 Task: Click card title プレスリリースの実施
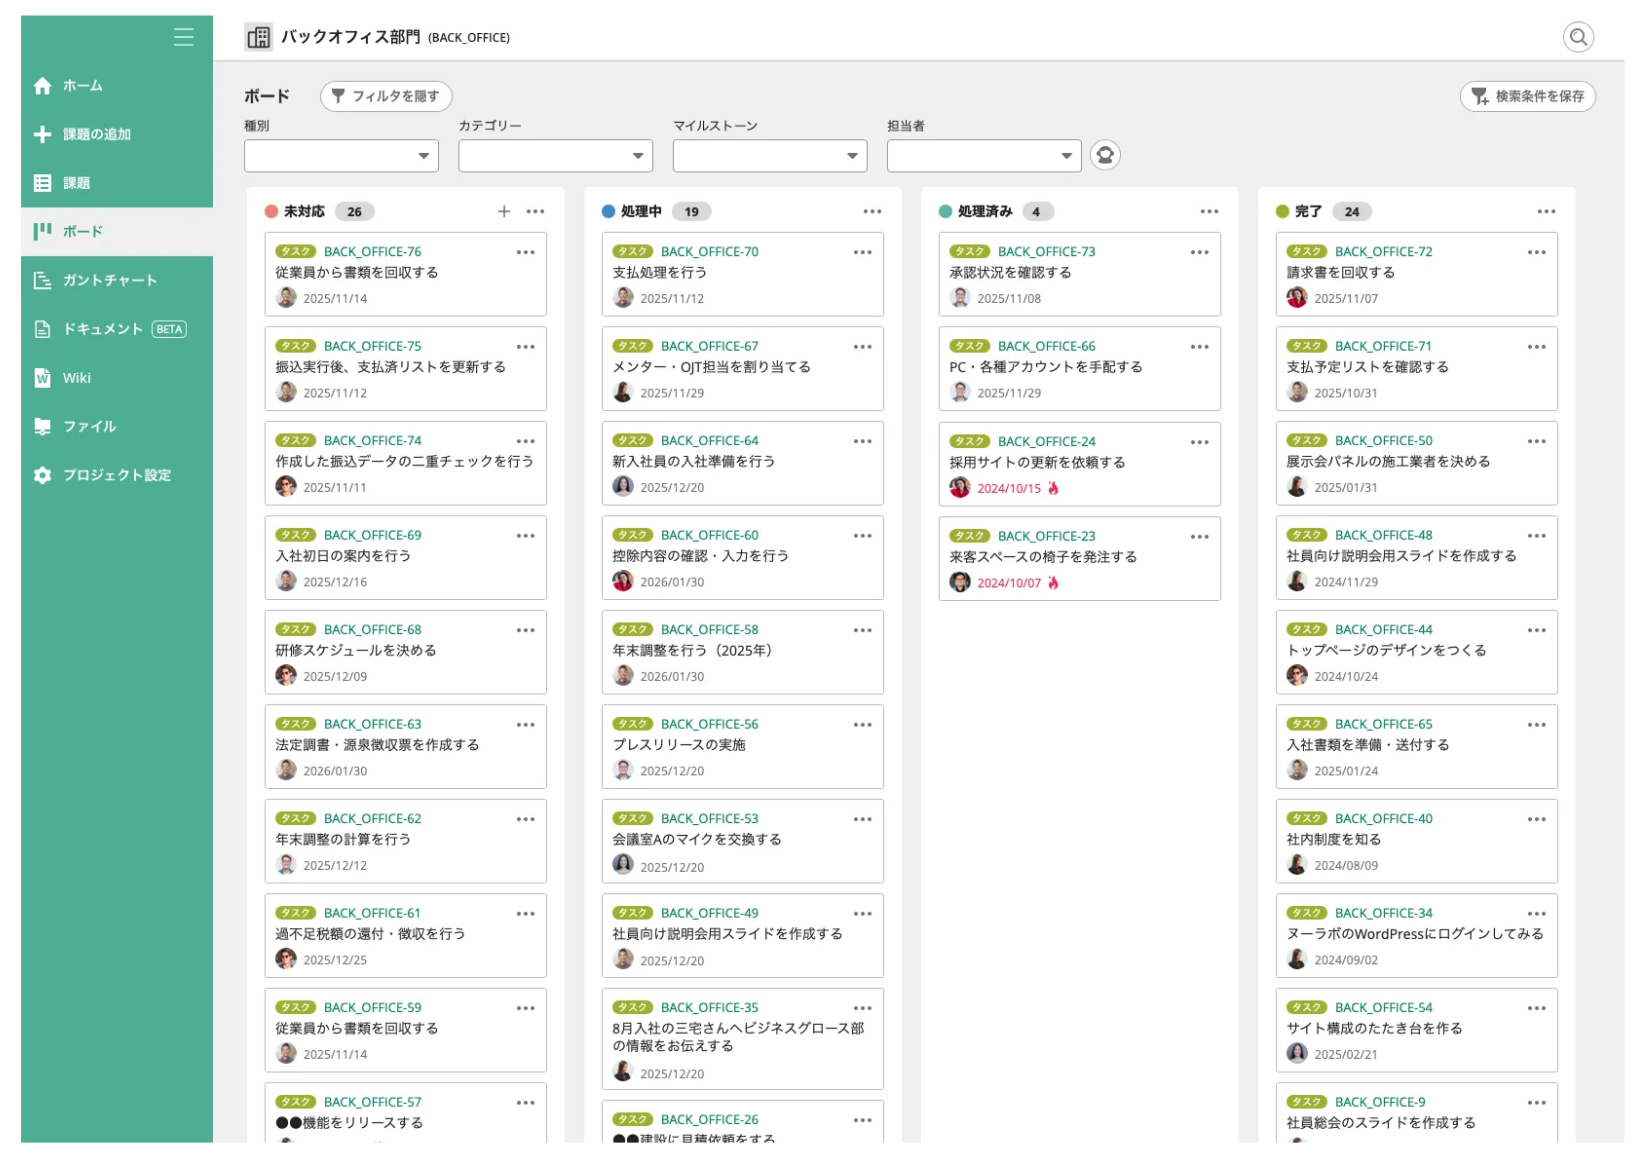[679, 744]
